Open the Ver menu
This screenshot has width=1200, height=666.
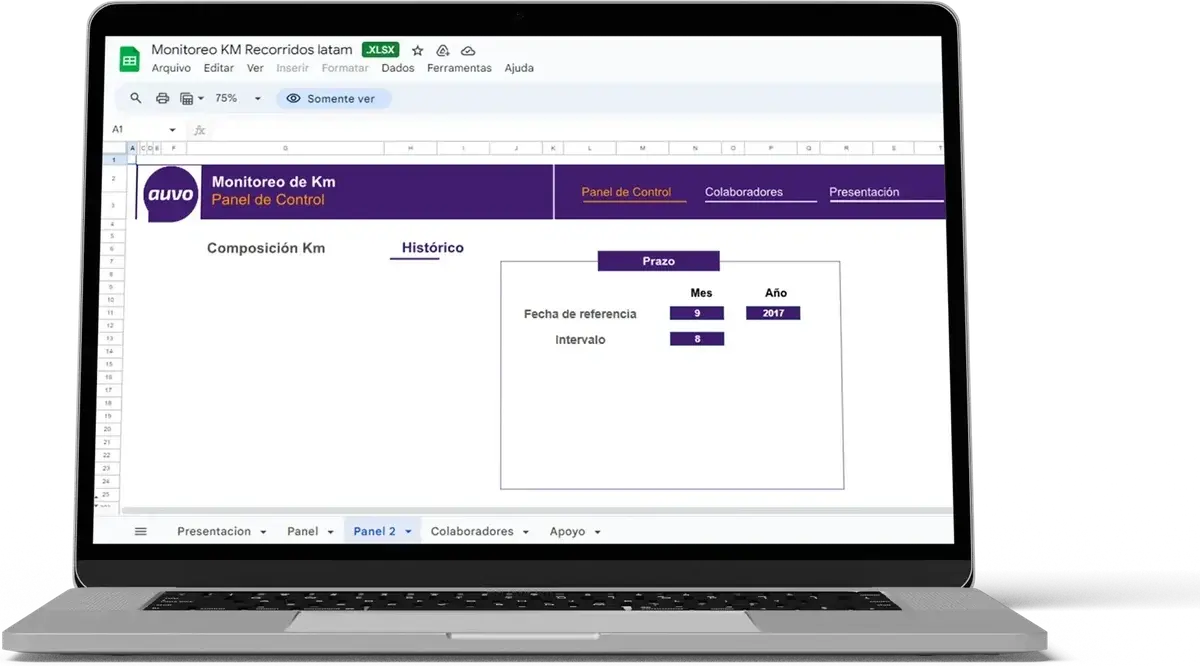coord(255,68)
